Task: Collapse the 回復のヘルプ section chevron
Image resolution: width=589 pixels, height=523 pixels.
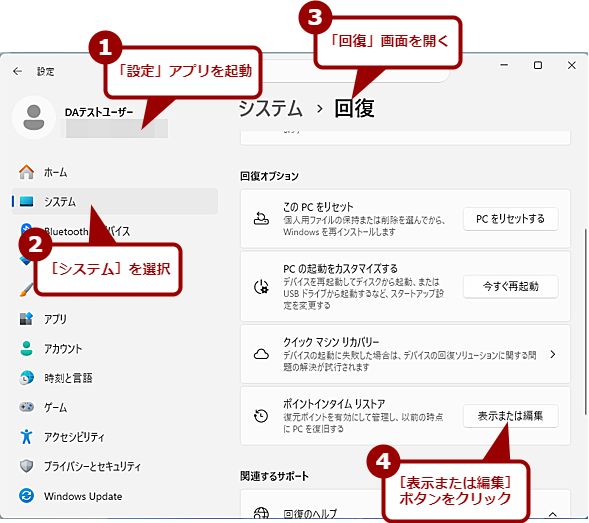Action: point(553,514)
